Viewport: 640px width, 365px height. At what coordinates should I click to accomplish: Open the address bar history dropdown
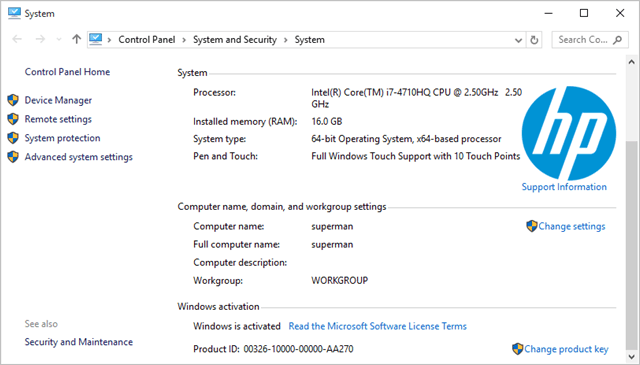(x=518, y=40)
